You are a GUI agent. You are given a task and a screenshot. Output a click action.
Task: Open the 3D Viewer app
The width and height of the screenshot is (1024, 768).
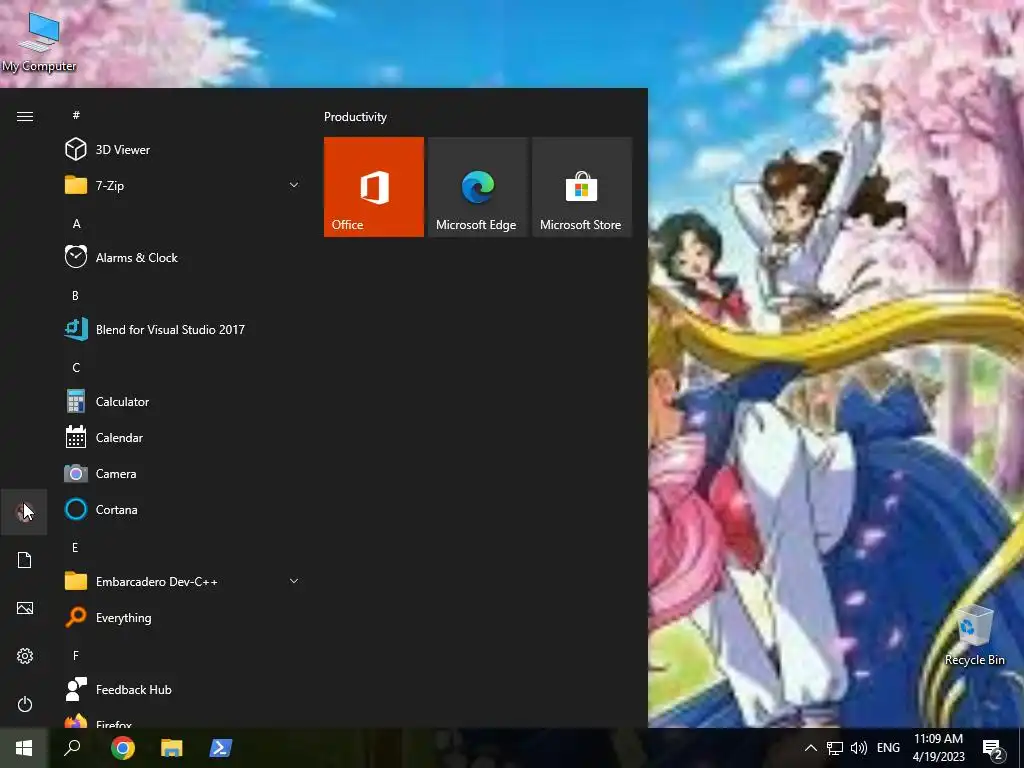coord(182,150)
